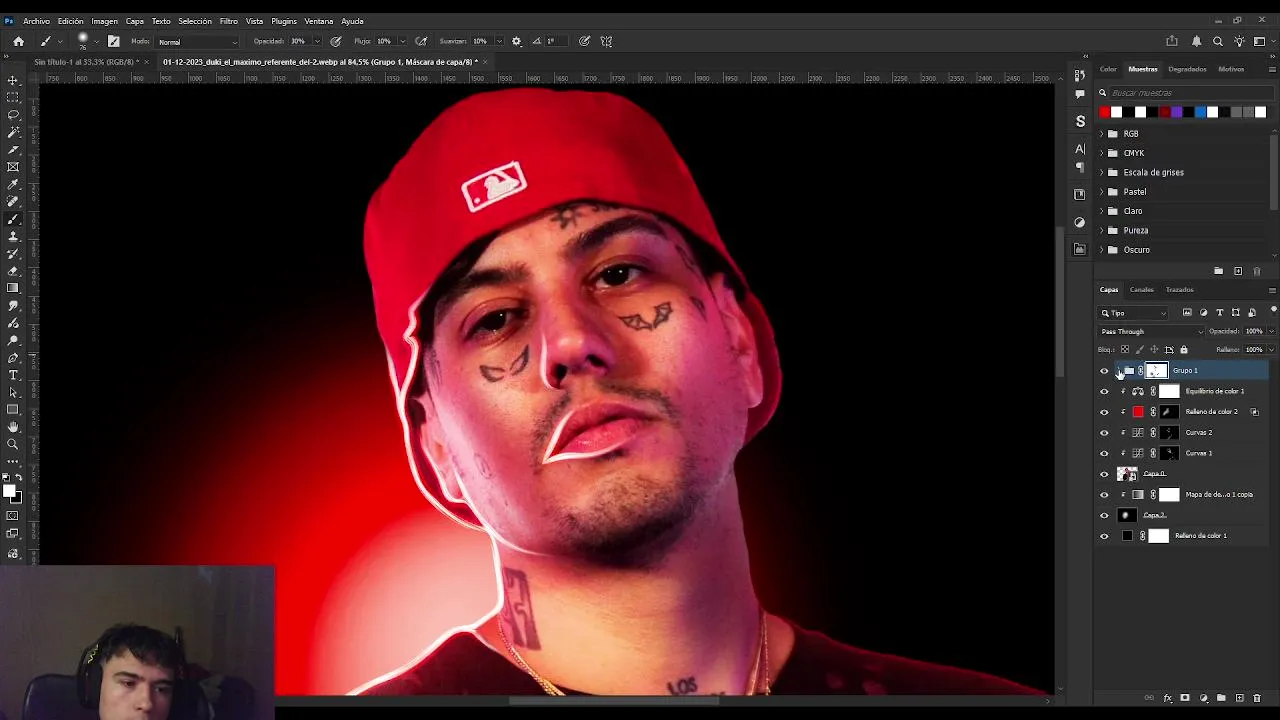Switch to the Canales tab
The width and height of the screenshot is (1280, 720).
tap(1141, 290)
